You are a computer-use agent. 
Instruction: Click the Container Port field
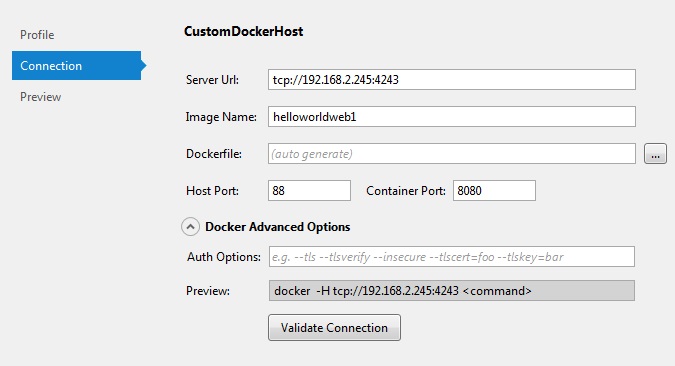tap(494, 191)
